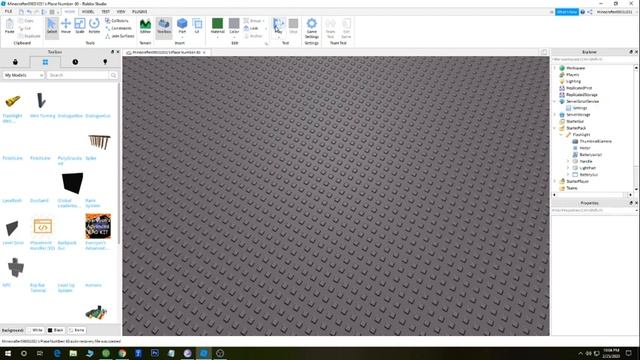
Task: Open Game Settings
Action: 311,28
